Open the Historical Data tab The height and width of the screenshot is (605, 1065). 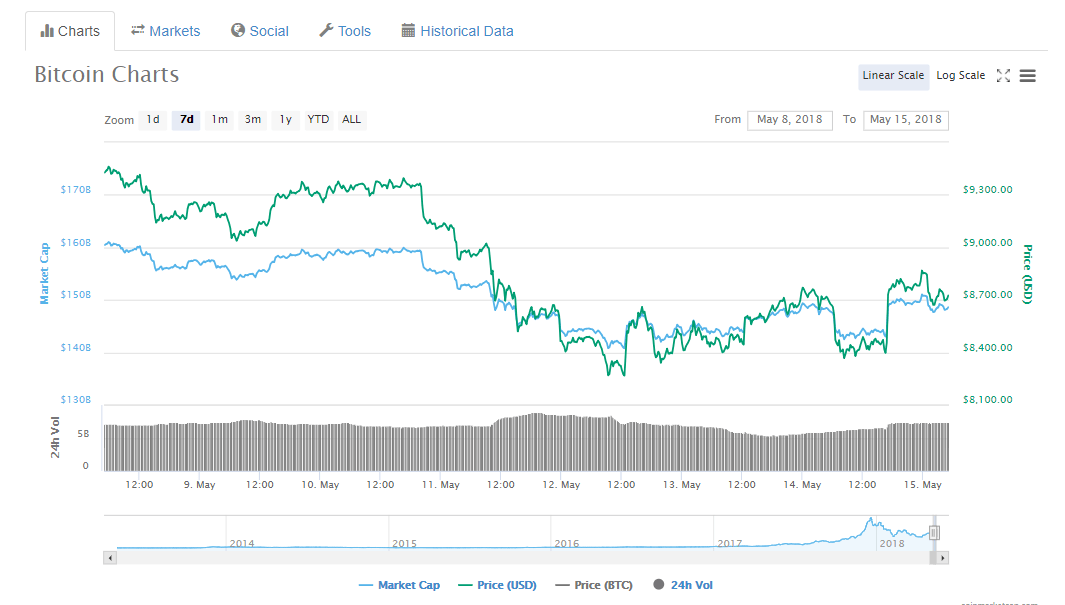457,31
